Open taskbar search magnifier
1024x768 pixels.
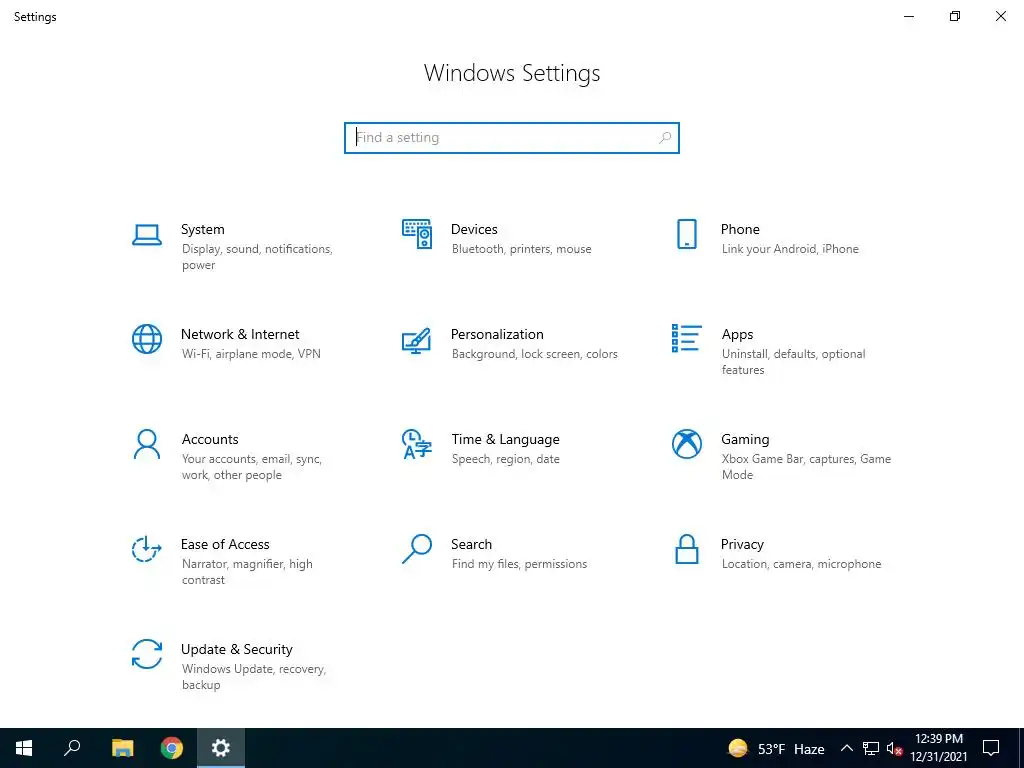72,748
